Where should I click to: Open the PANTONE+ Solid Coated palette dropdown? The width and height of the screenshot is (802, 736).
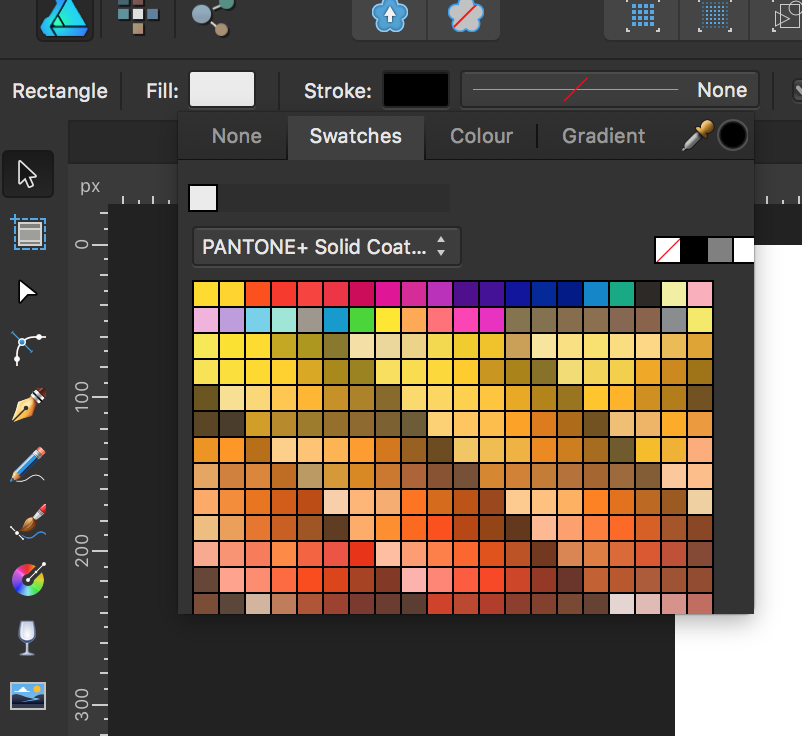pyautogui.click(x=327, y=247)
